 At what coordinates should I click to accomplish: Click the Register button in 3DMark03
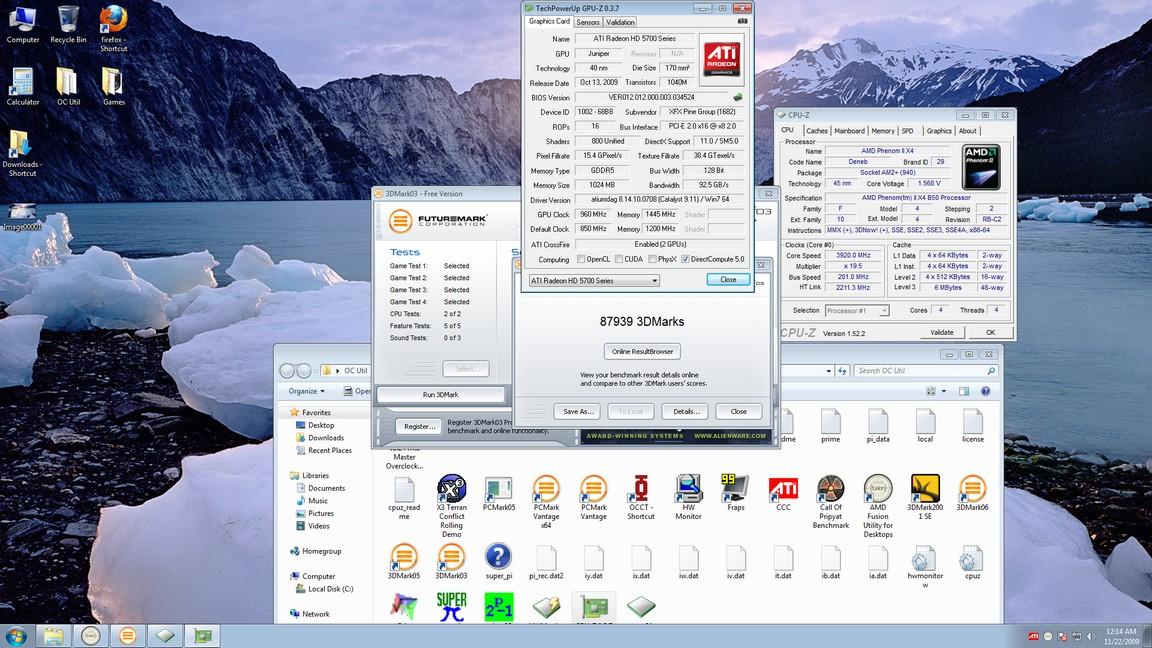pyautogui.click(x=420, y=426)
